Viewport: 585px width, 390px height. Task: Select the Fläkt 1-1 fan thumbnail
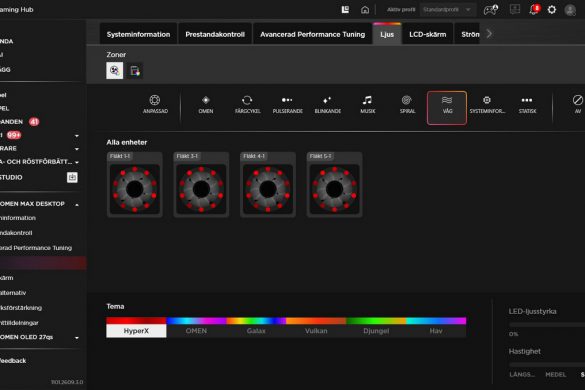point(135,184)
